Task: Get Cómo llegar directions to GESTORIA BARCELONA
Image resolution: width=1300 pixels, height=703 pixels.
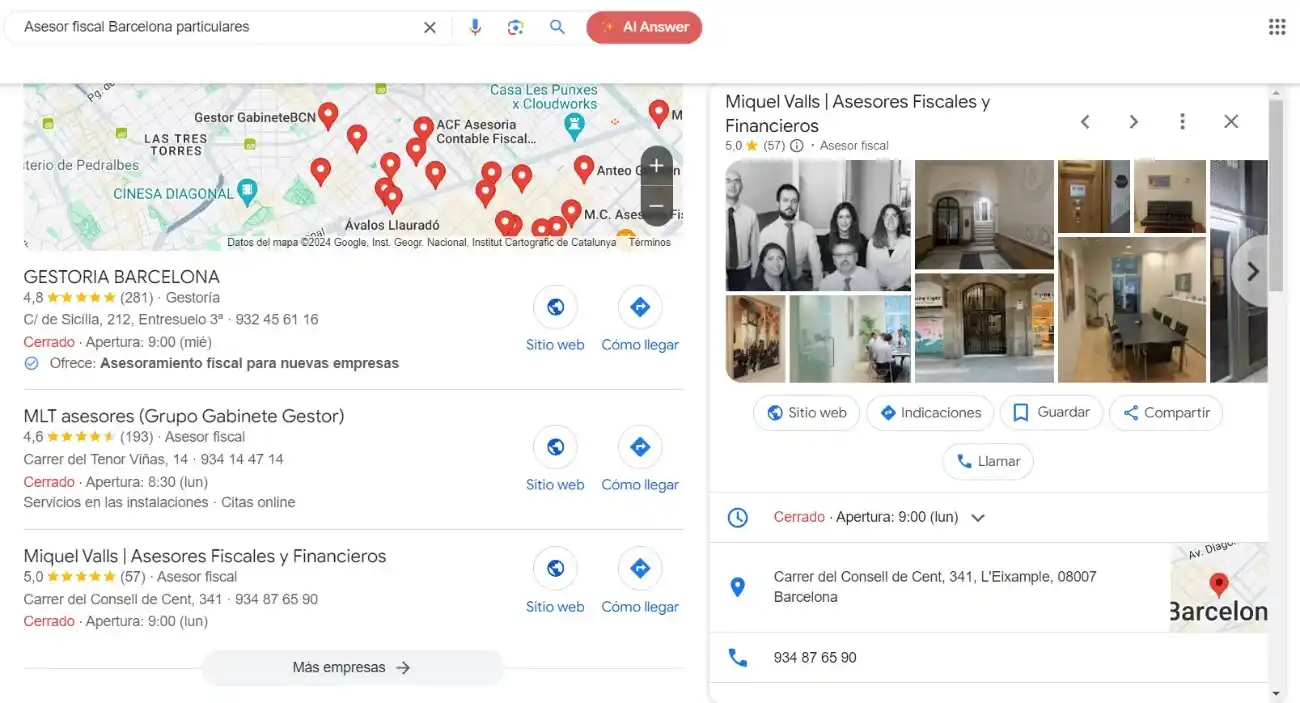Action: (x=640, y=319)
